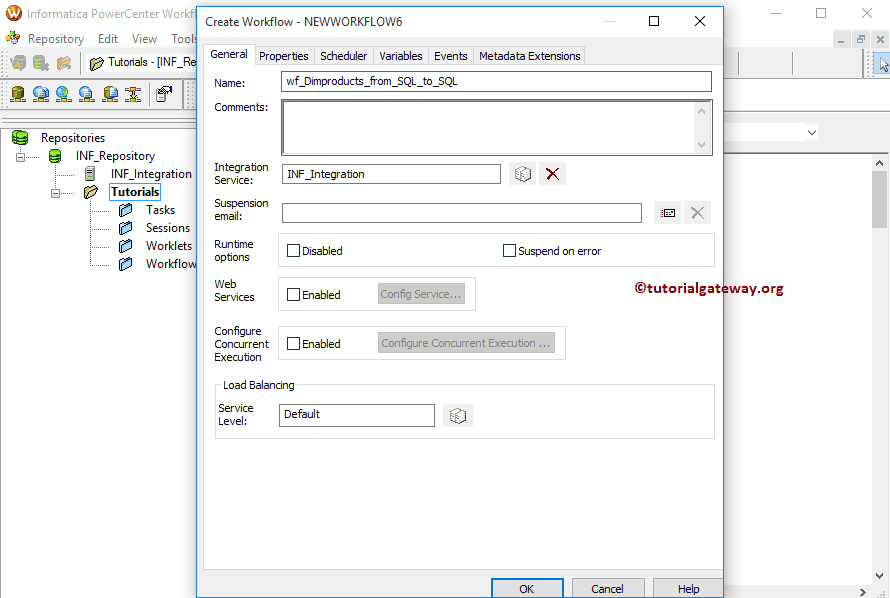Open the Variables tab
Image resolution: width=890 pixels, height=598 pixels.
click(401, 56)
